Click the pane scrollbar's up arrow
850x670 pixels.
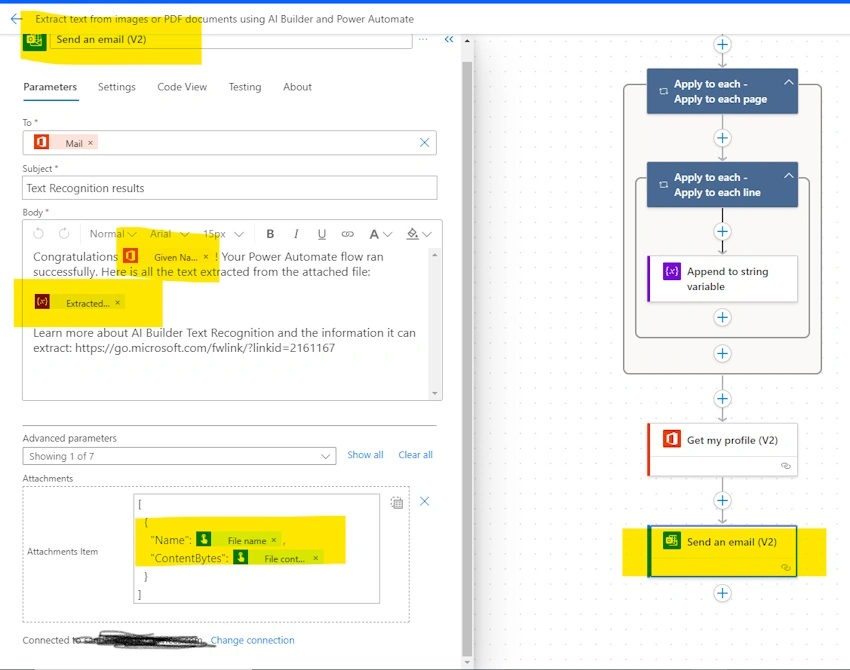click(467, 41)
